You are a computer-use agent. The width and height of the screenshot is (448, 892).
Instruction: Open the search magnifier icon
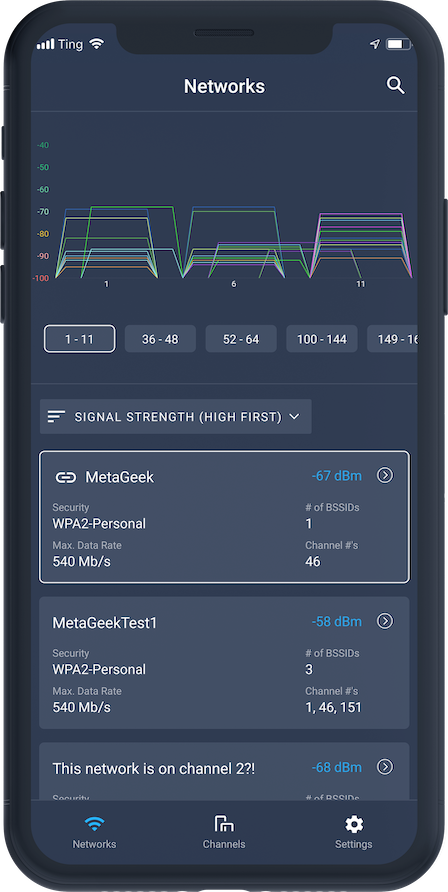coord(395,86)
